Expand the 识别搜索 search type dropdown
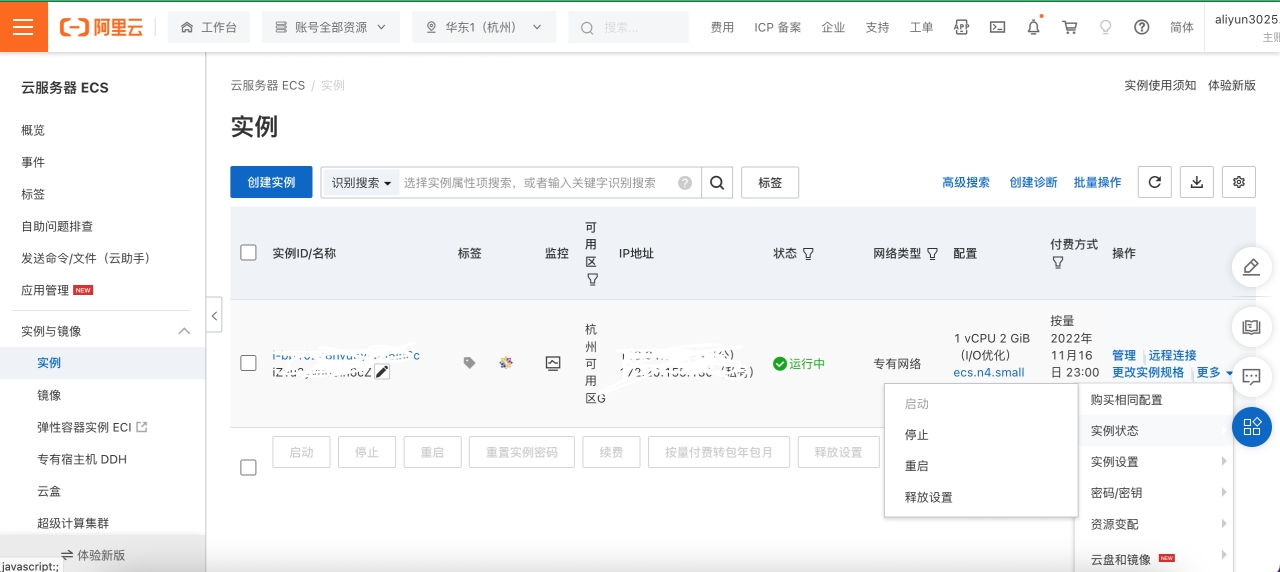 click(361, 183)
